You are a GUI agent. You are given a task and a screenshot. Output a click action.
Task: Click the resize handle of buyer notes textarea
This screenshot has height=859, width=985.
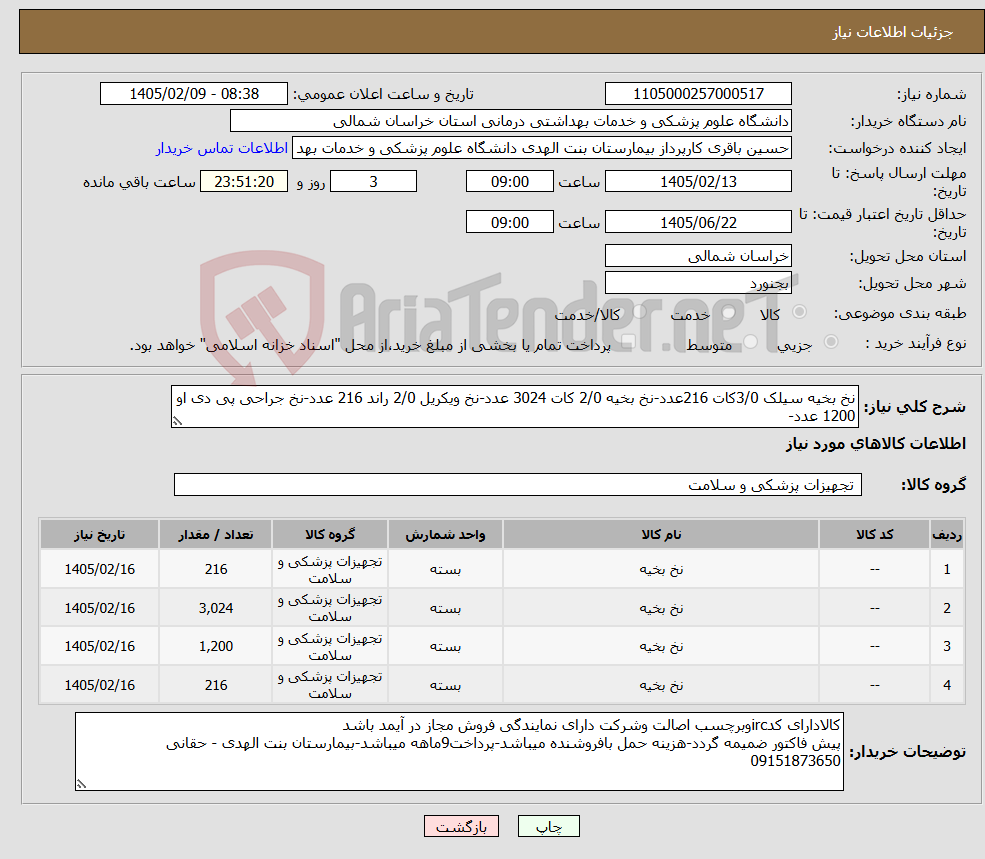click(82, 784)
